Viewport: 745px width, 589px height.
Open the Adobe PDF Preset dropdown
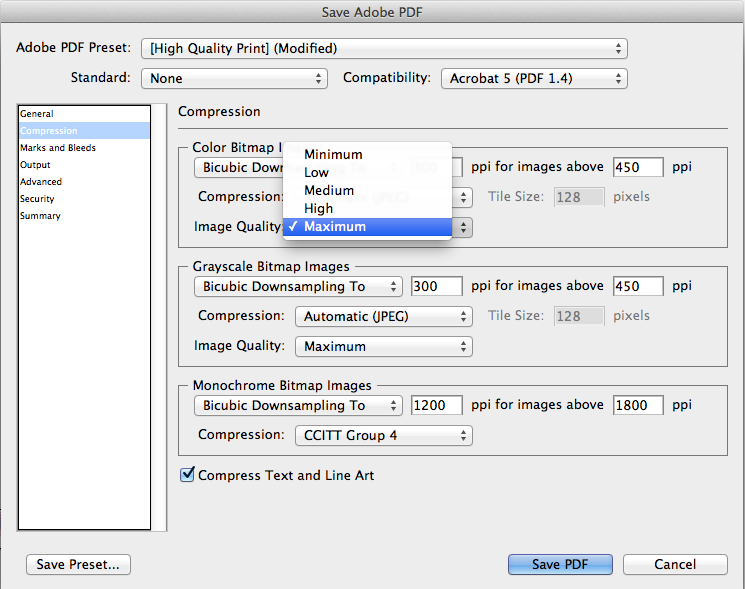[384, 48]
